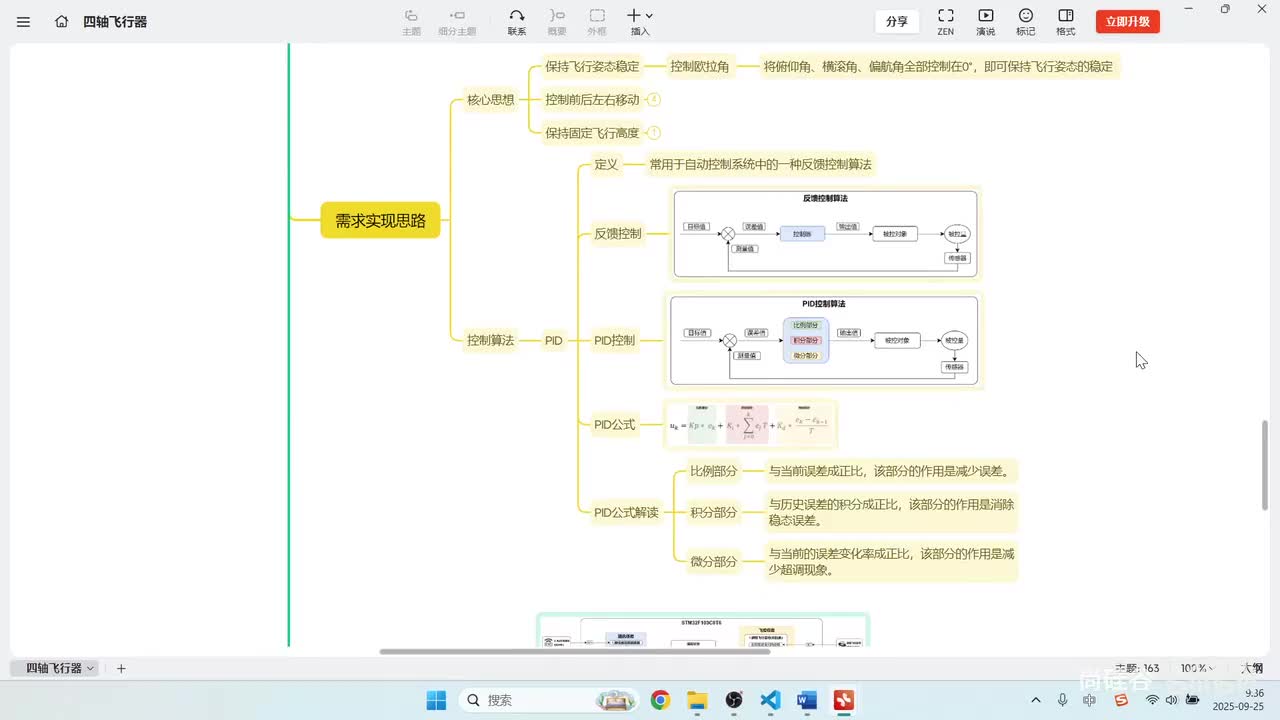Click the 分享 share button

tap(897, 21)
